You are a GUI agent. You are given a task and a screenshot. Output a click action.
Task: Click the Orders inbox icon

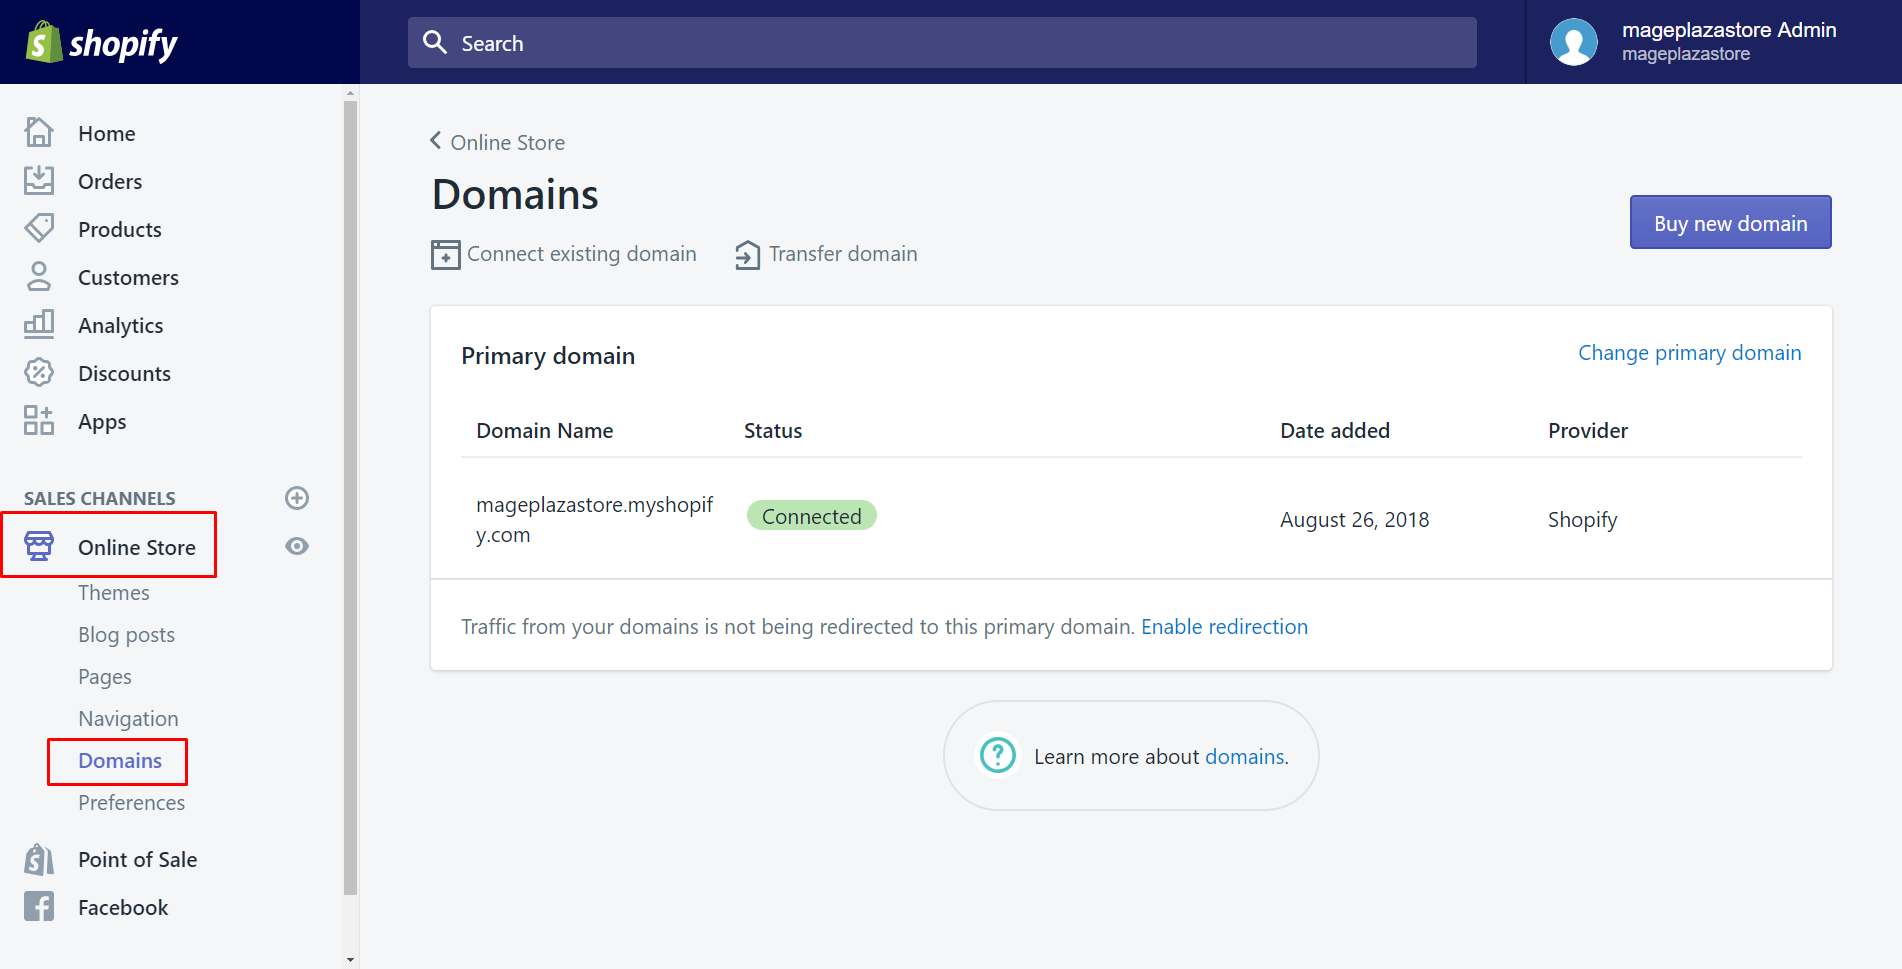(39, 180)
